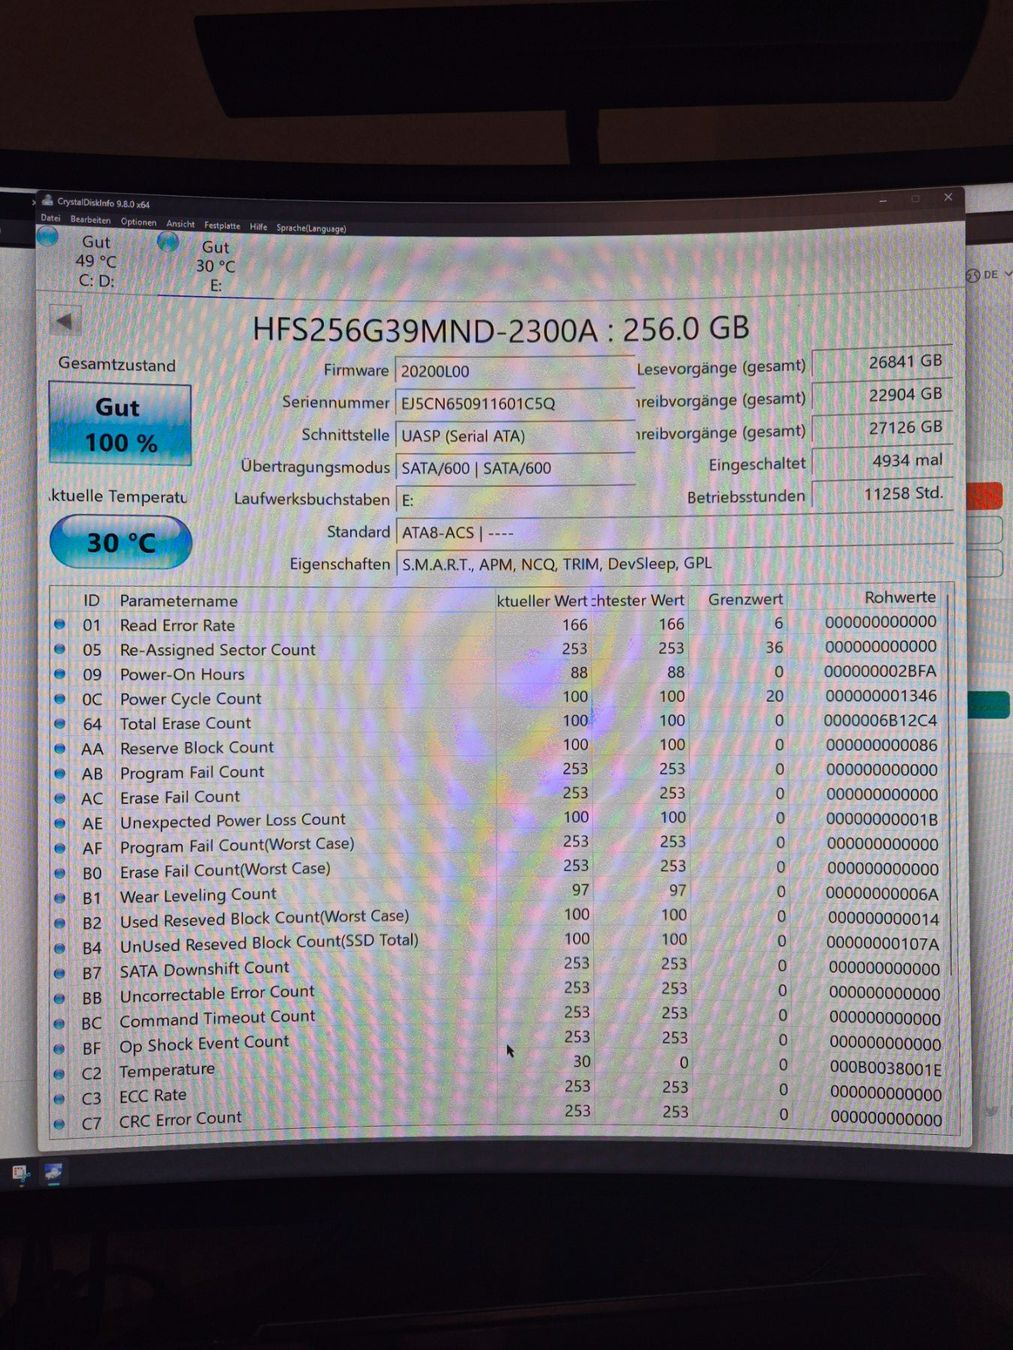
Task: Click the model title HFS256G39MND-2300A
Action: 424,329
